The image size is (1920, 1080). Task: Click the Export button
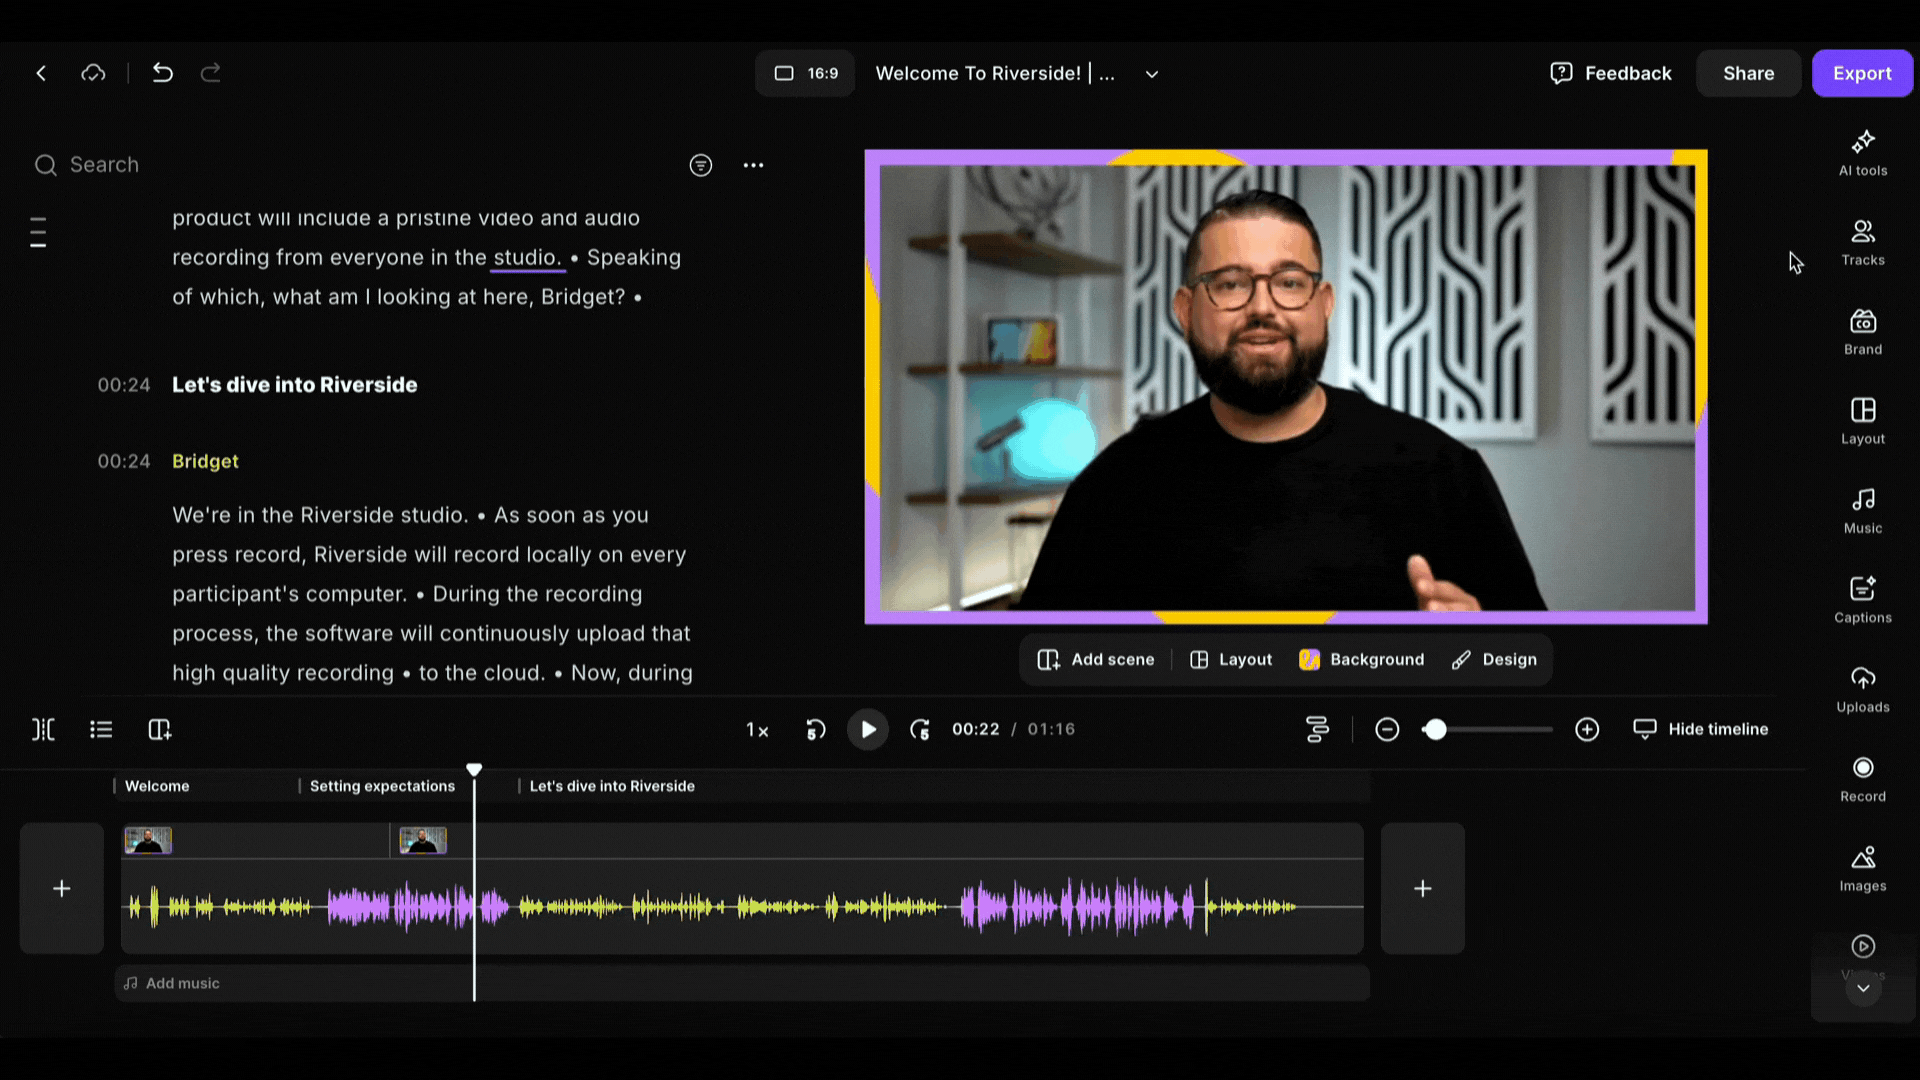[1861, 73]
